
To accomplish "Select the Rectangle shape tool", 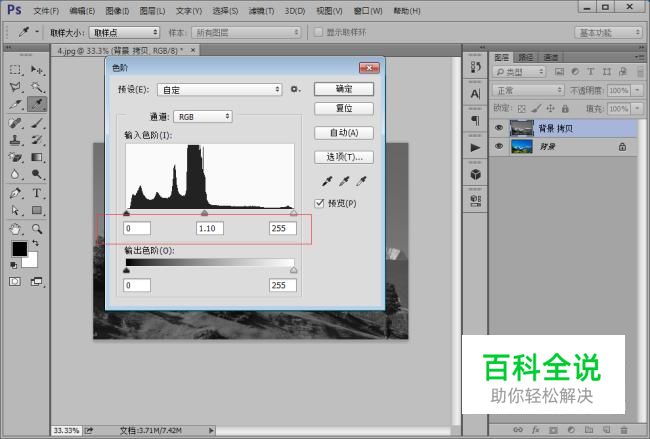I will point(37,211).
